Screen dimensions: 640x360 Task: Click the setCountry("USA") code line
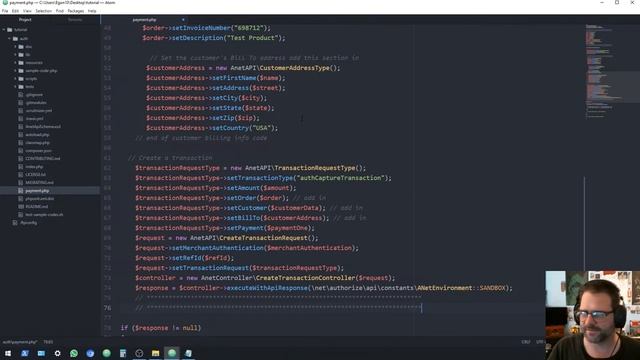click(x=212, y=128)
